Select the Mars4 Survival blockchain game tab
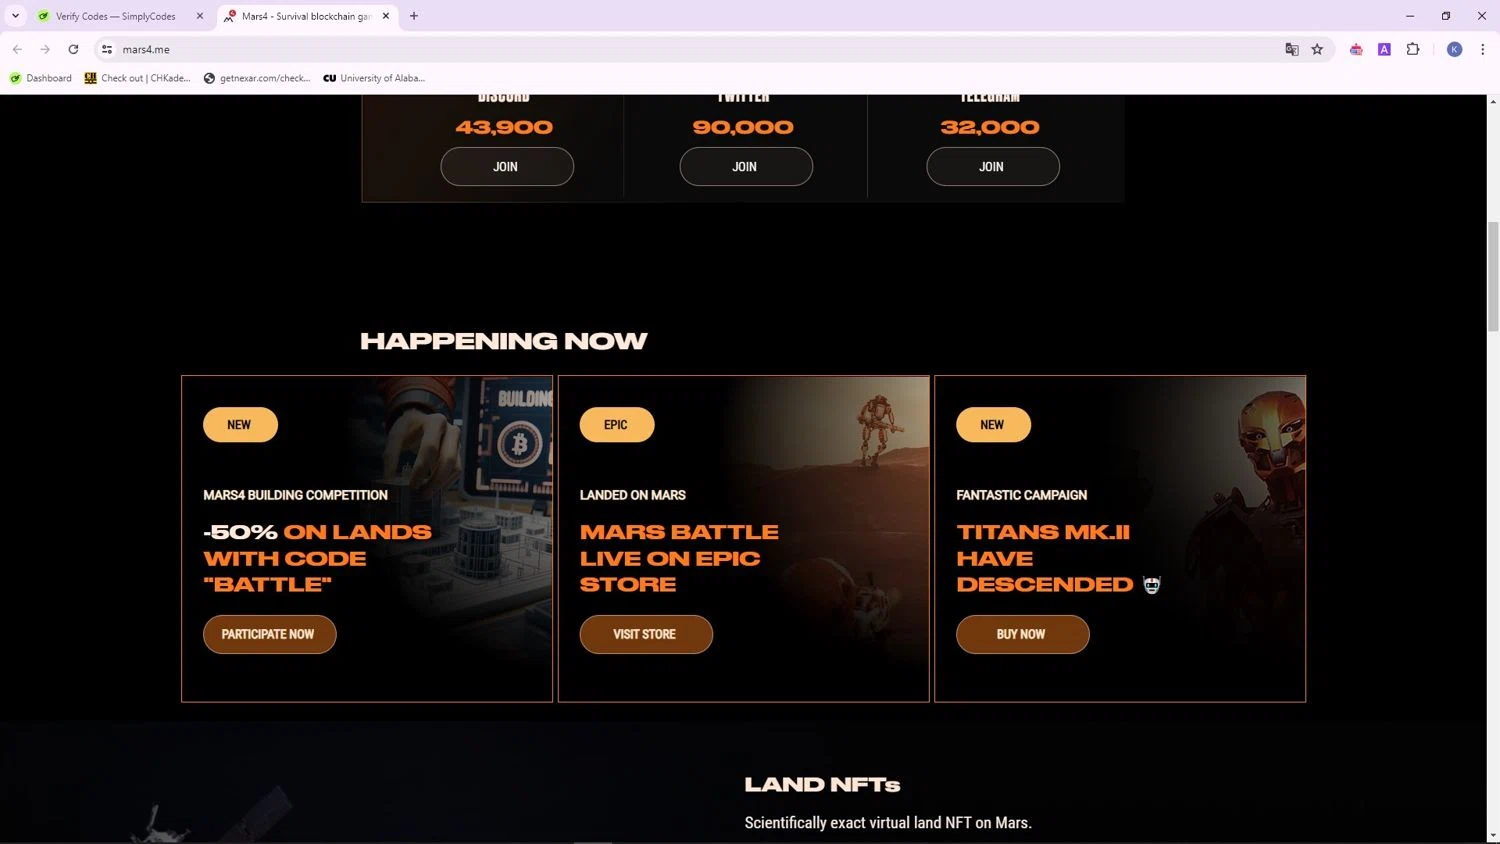This screenshot has height=844, width=1500. pos(307,16)
